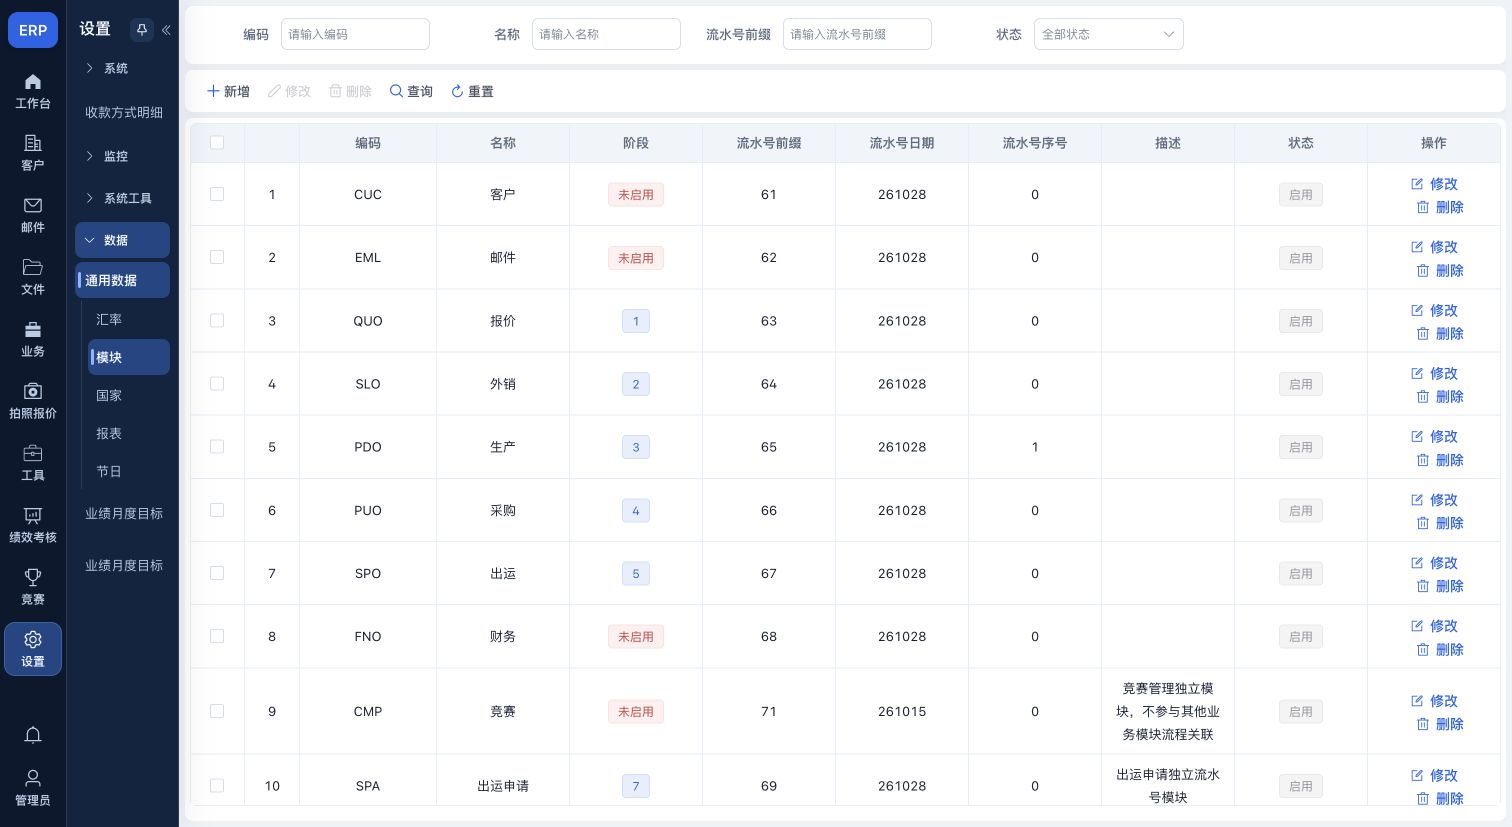Pin the settings menu panel
The width and height of the screenshot is (1512, 827).
142,30
